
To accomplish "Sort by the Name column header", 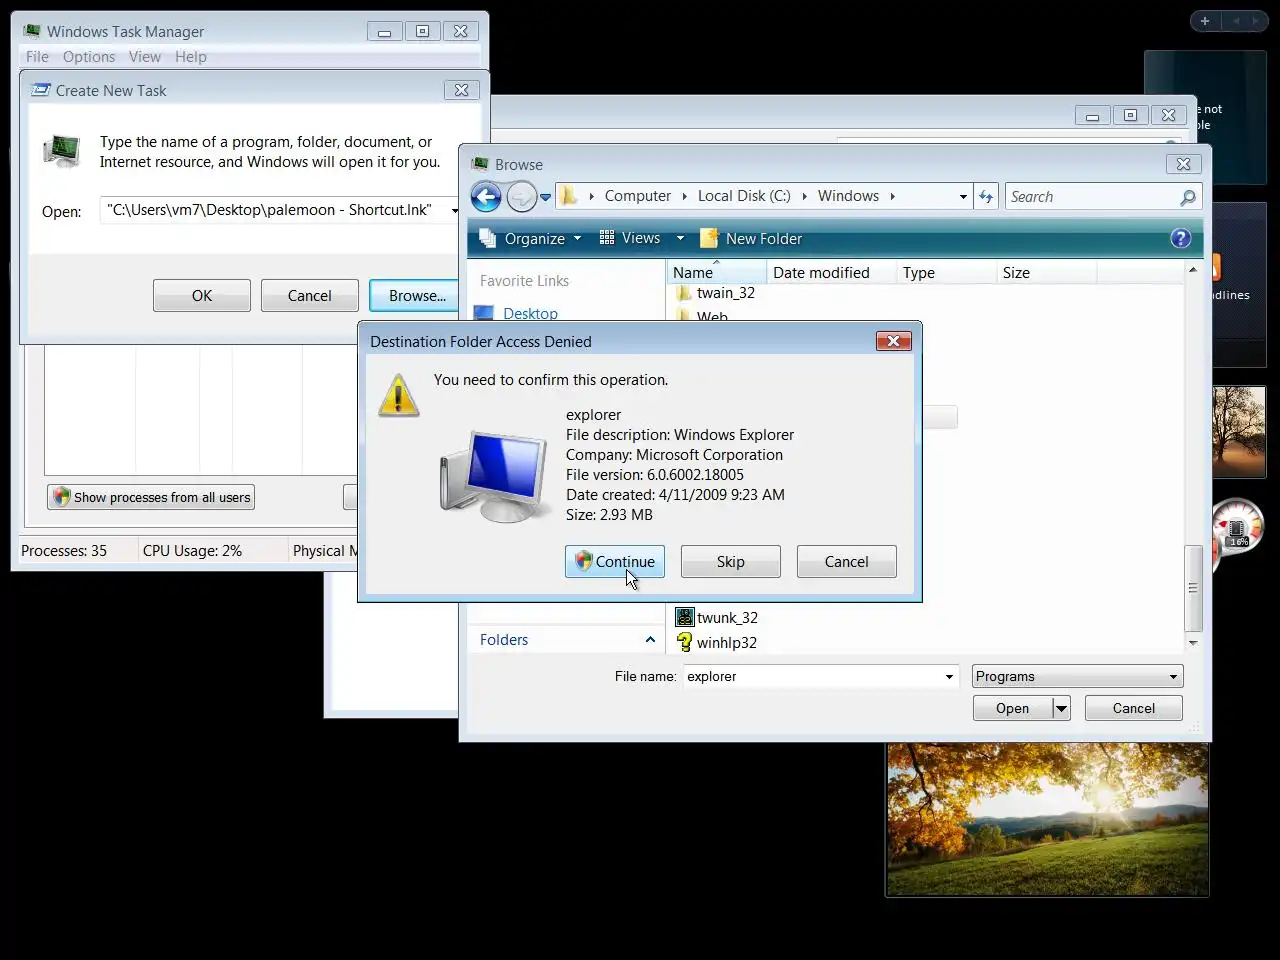I will click(716, 272).
